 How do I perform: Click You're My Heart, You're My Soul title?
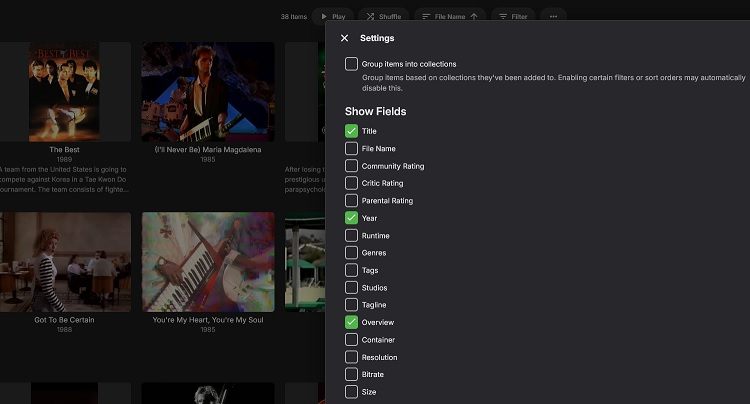coord(207,320)
